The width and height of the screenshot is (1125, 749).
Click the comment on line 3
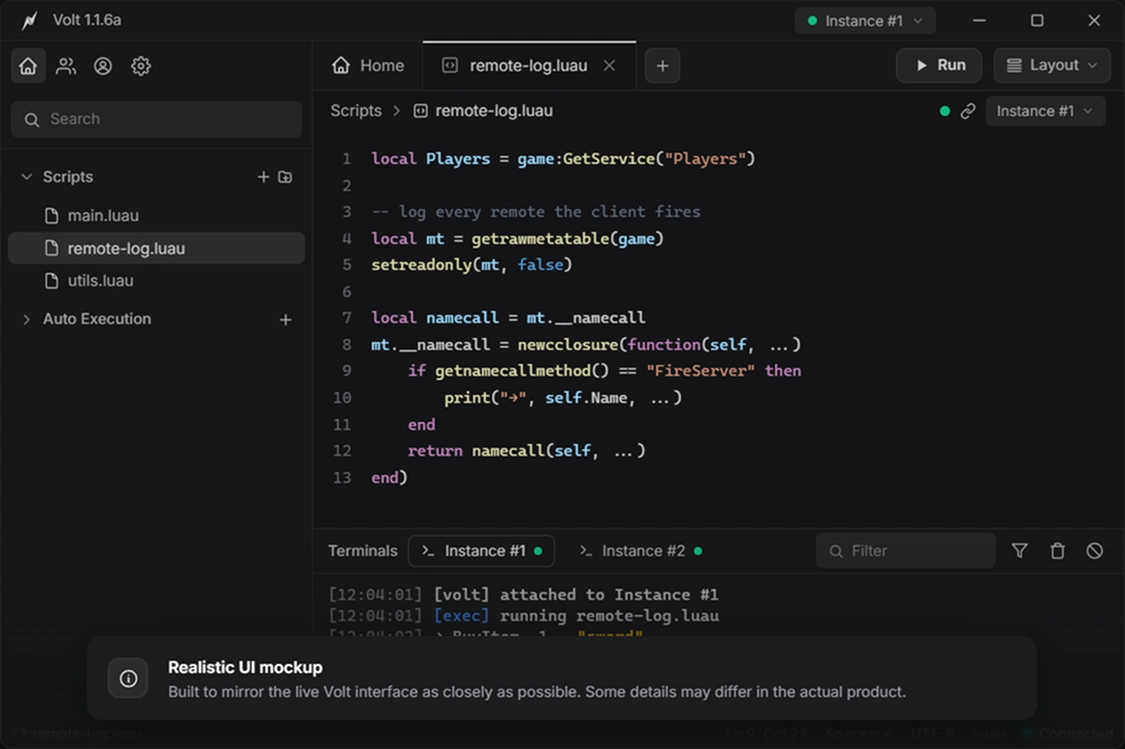pyautogui.click(x=536, y=212)
